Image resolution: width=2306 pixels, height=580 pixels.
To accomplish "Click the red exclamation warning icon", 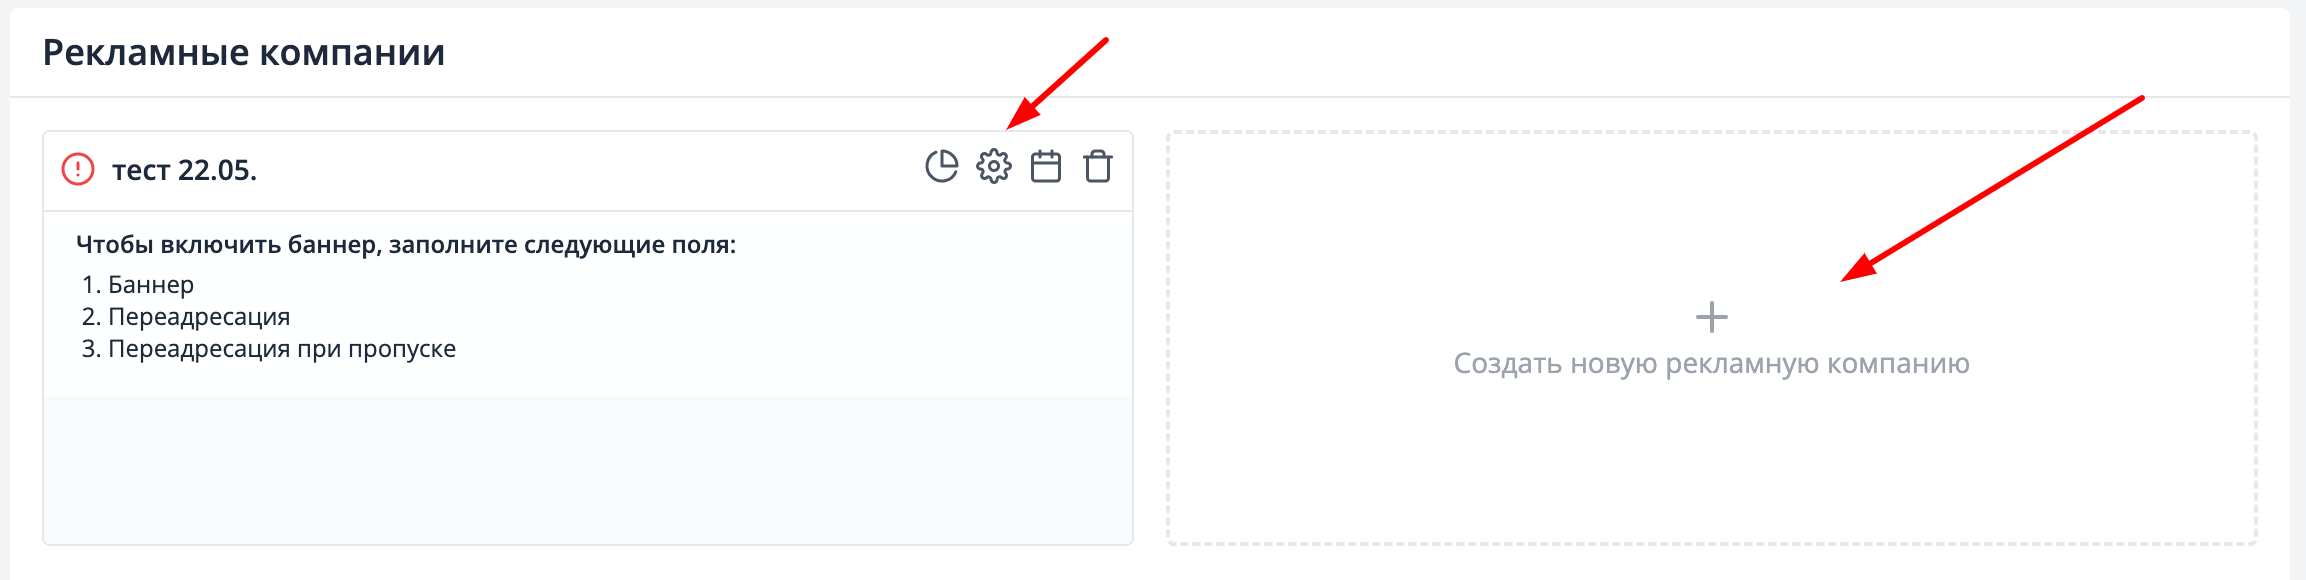I will coord(78,169).
